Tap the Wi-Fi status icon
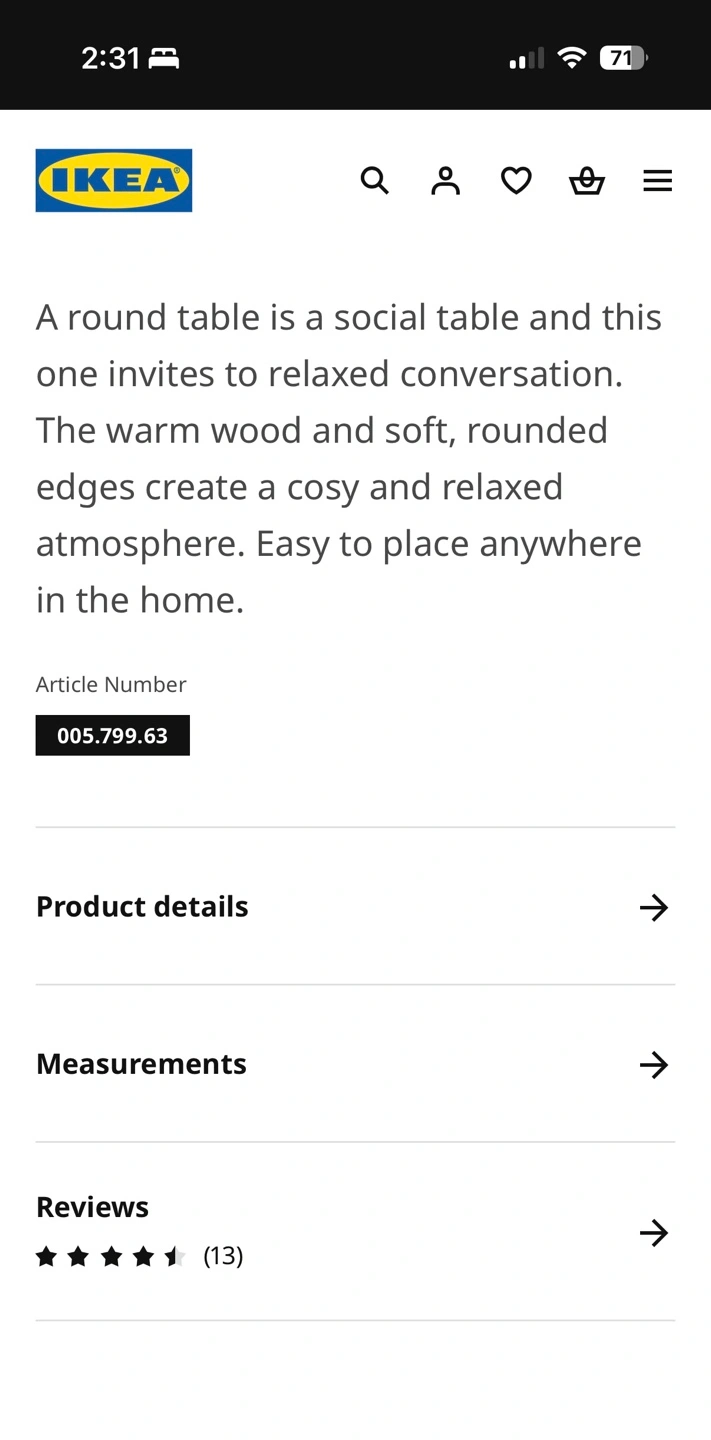Viewport: 711px width, 1440px height. pyautogui.click(x=572, y=58)
